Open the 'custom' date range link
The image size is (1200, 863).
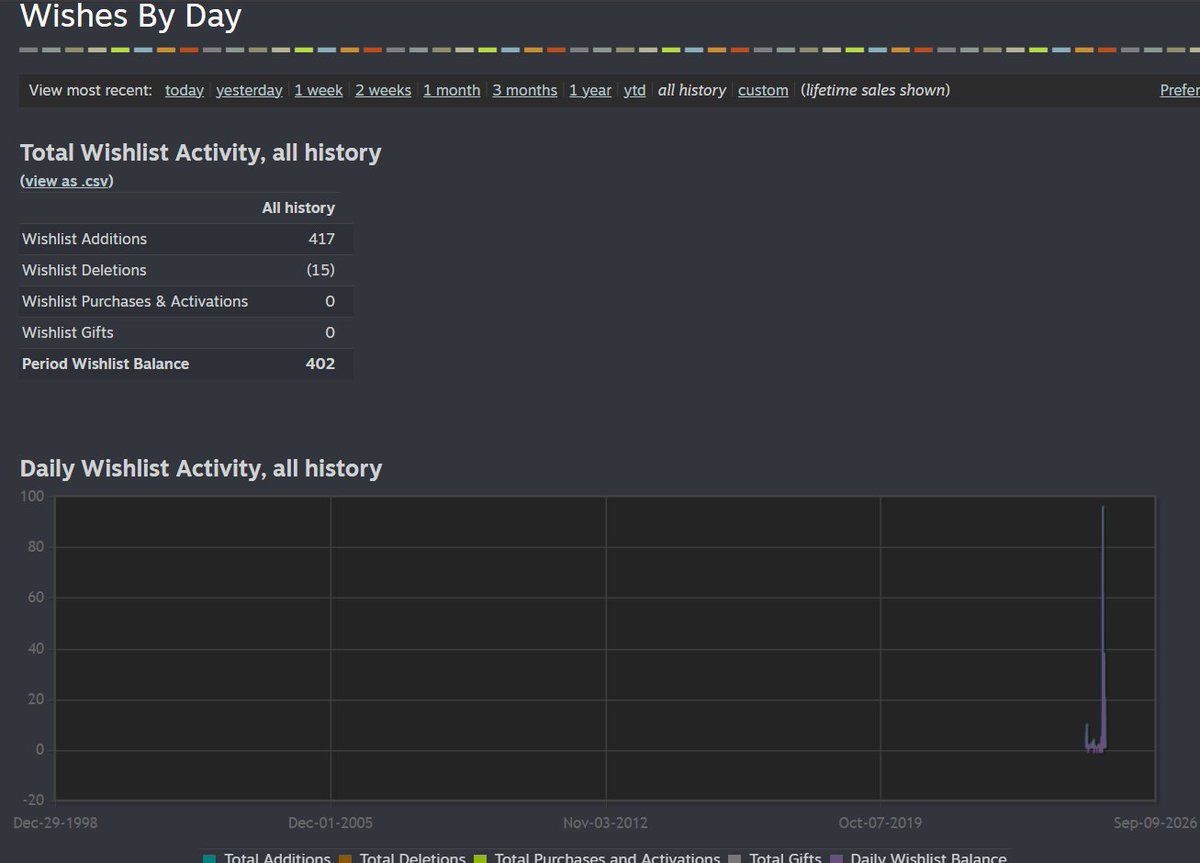(763, 90)
